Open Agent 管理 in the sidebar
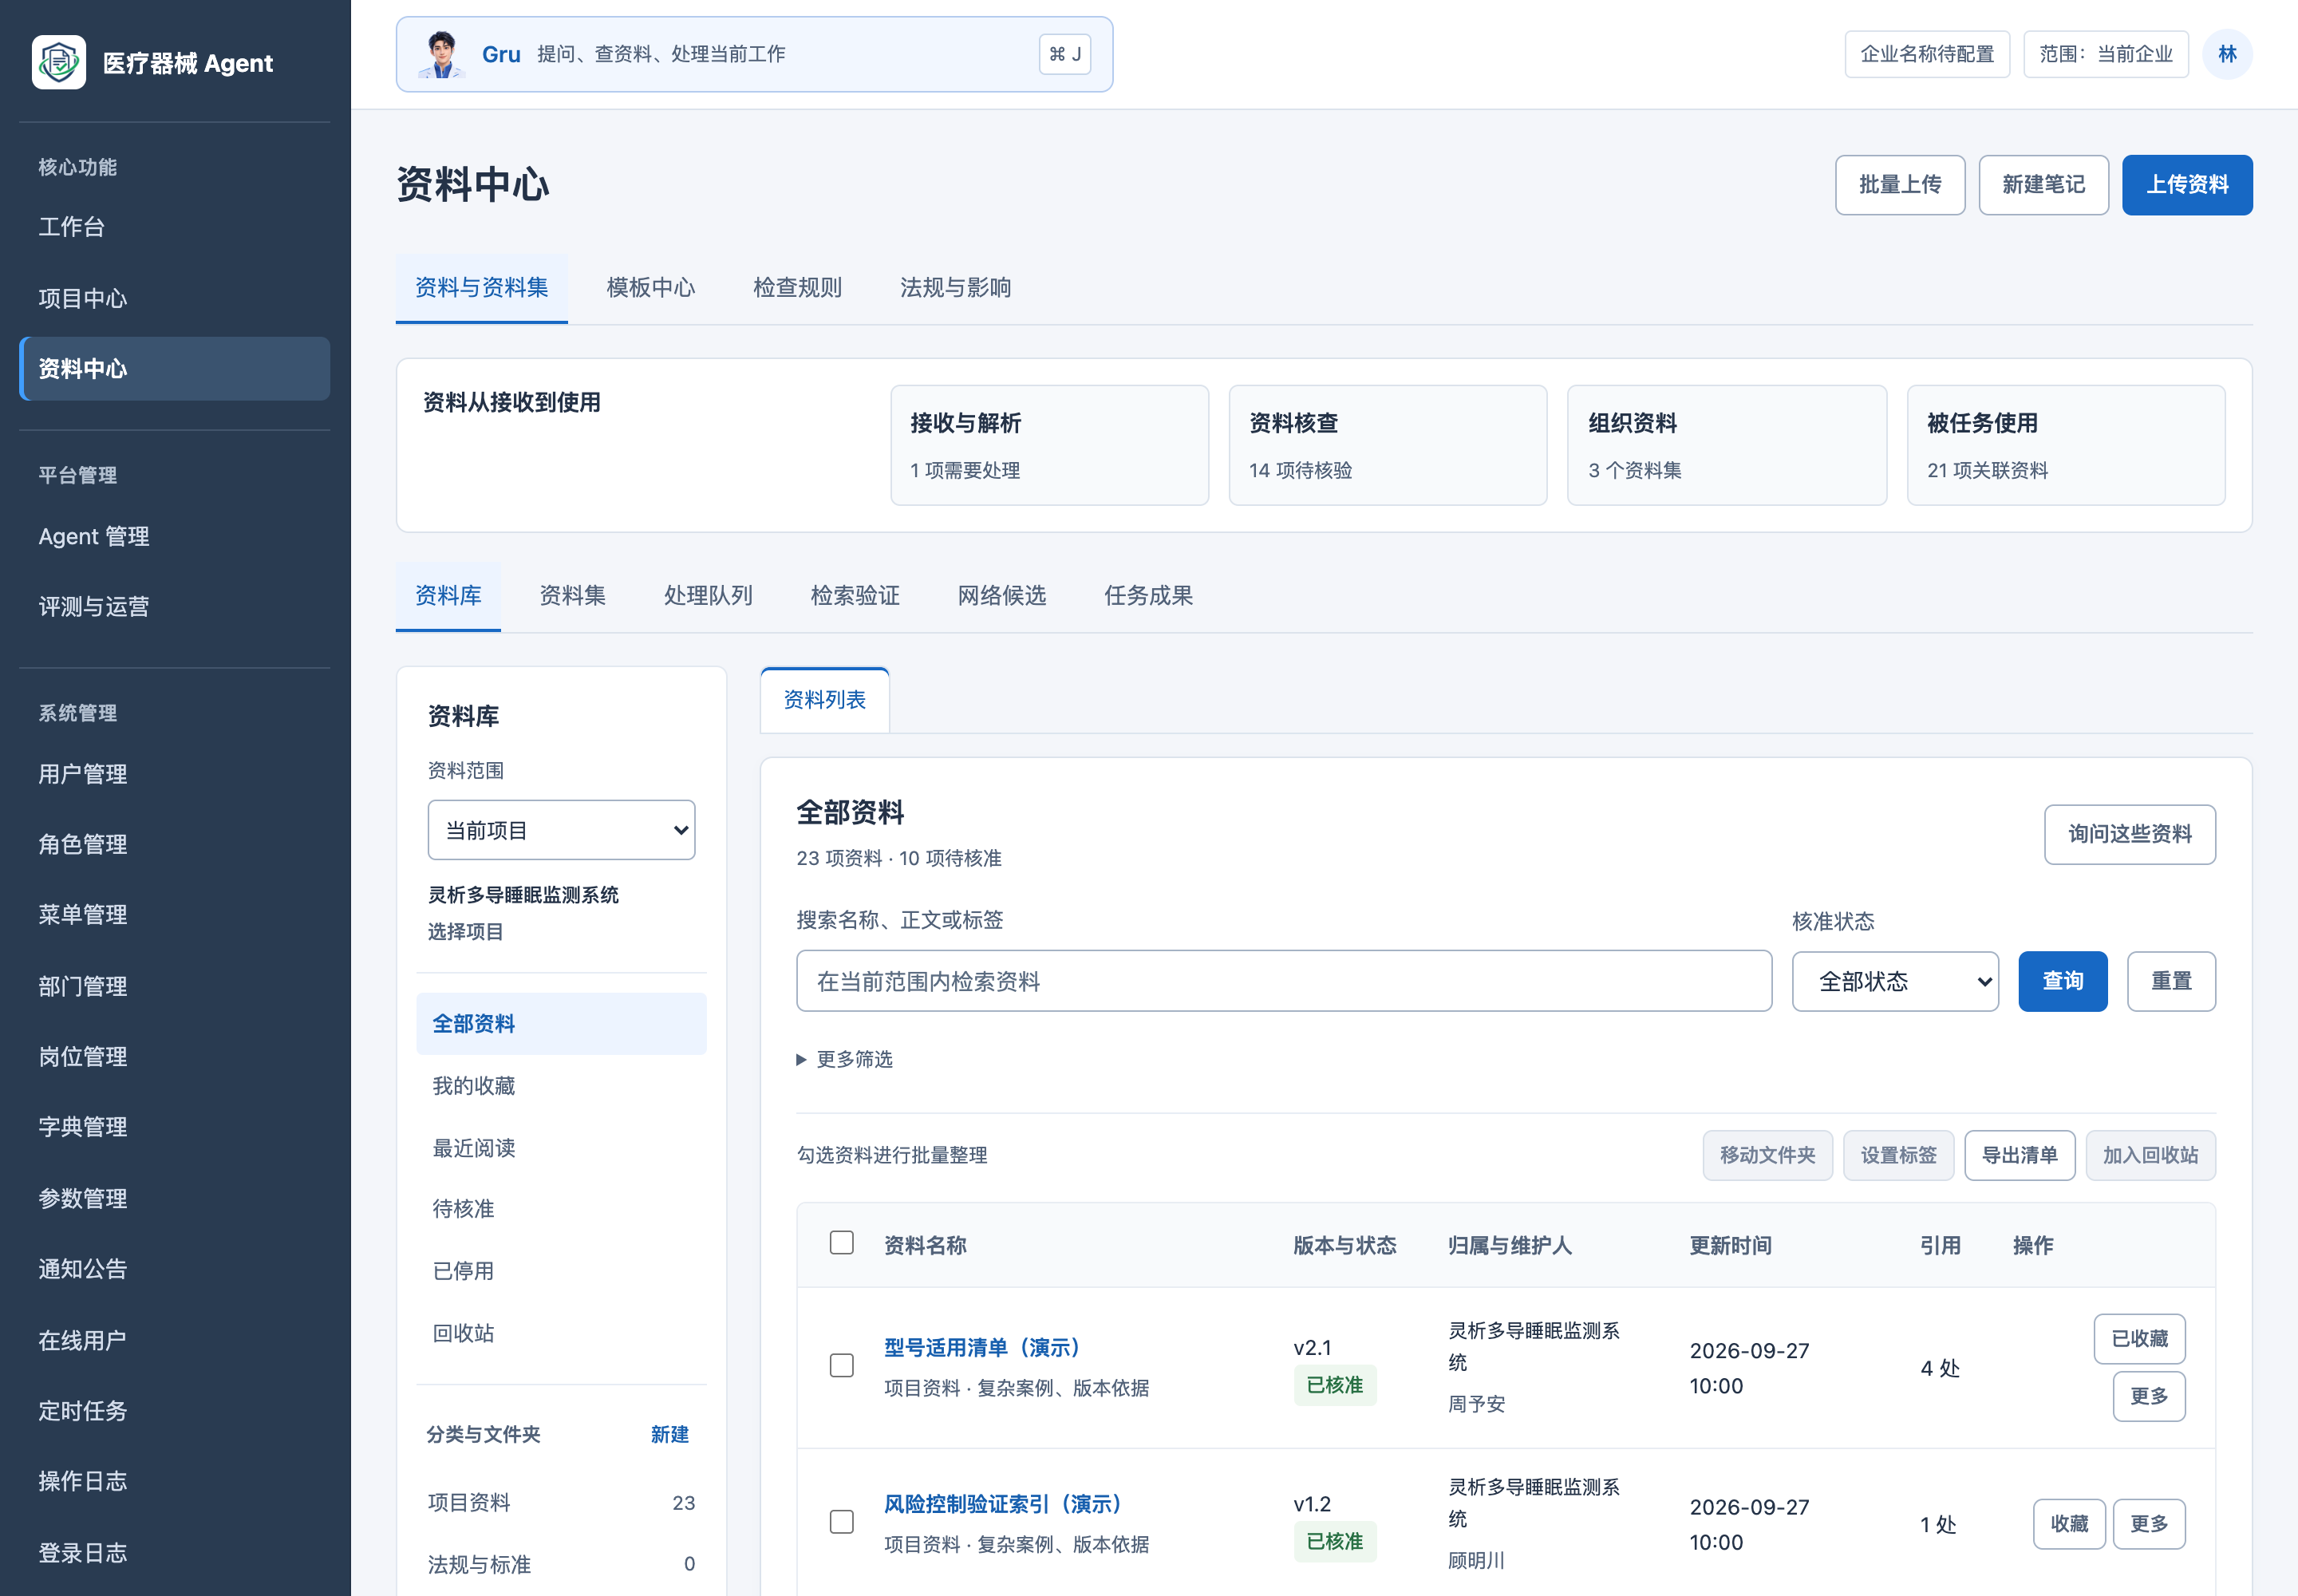 point(174,536)
